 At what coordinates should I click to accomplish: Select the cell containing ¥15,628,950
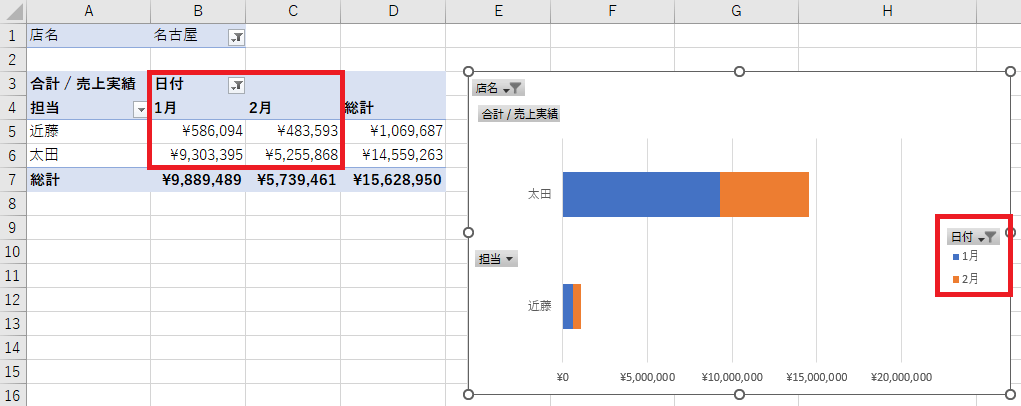point(393,180)
